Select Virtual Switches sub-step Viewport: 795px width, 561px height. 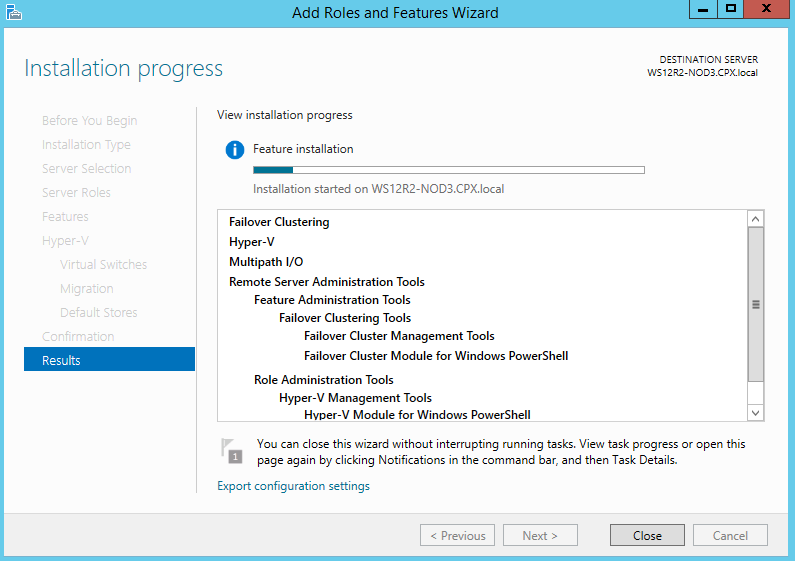(x=103, y=264)
